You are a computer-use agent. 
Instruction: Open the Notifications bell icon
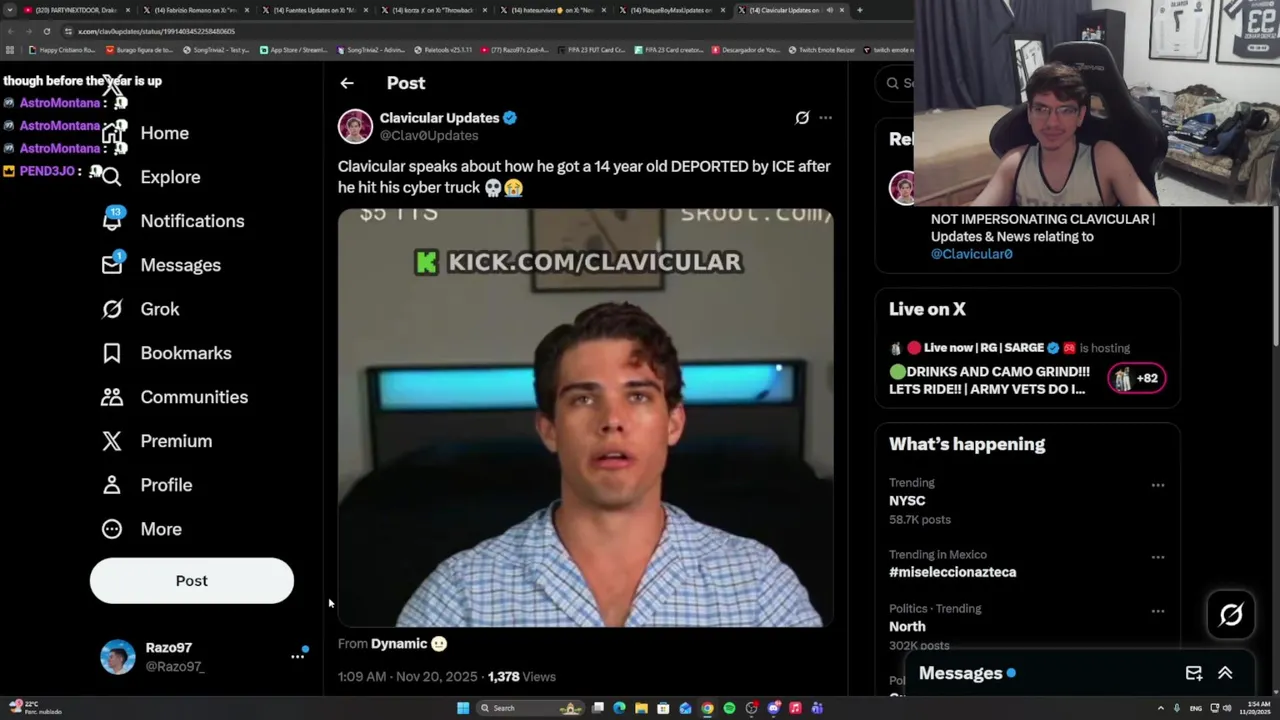tap(112, 220)
